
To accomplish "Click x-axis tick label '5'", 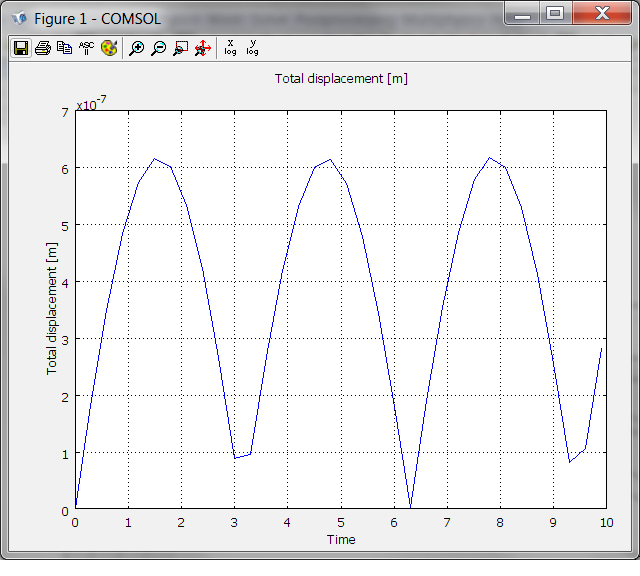I will click(341, 523).
